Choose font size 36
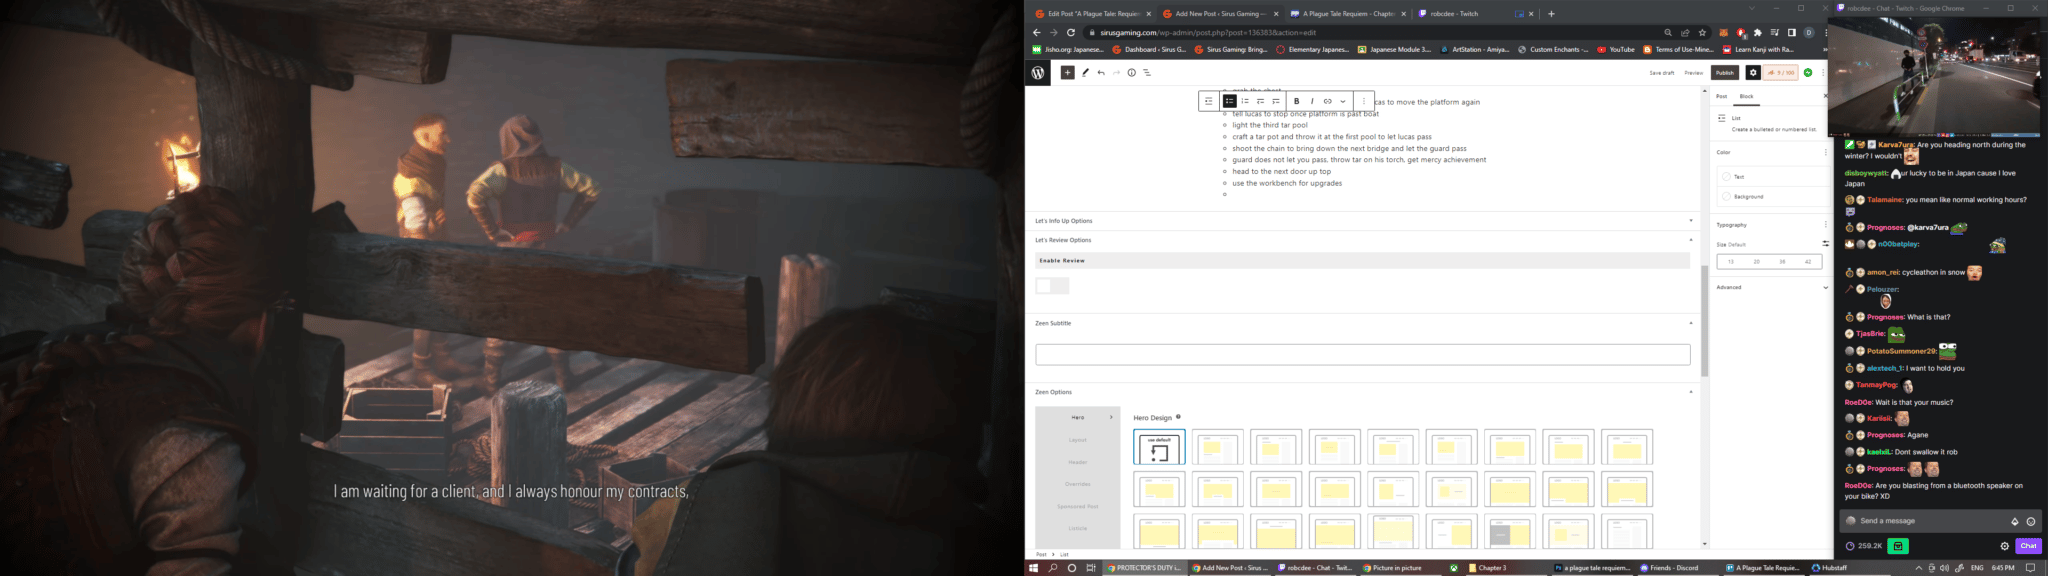Viewport: 2048px width, 576px height. click(x=1783, y=262)
